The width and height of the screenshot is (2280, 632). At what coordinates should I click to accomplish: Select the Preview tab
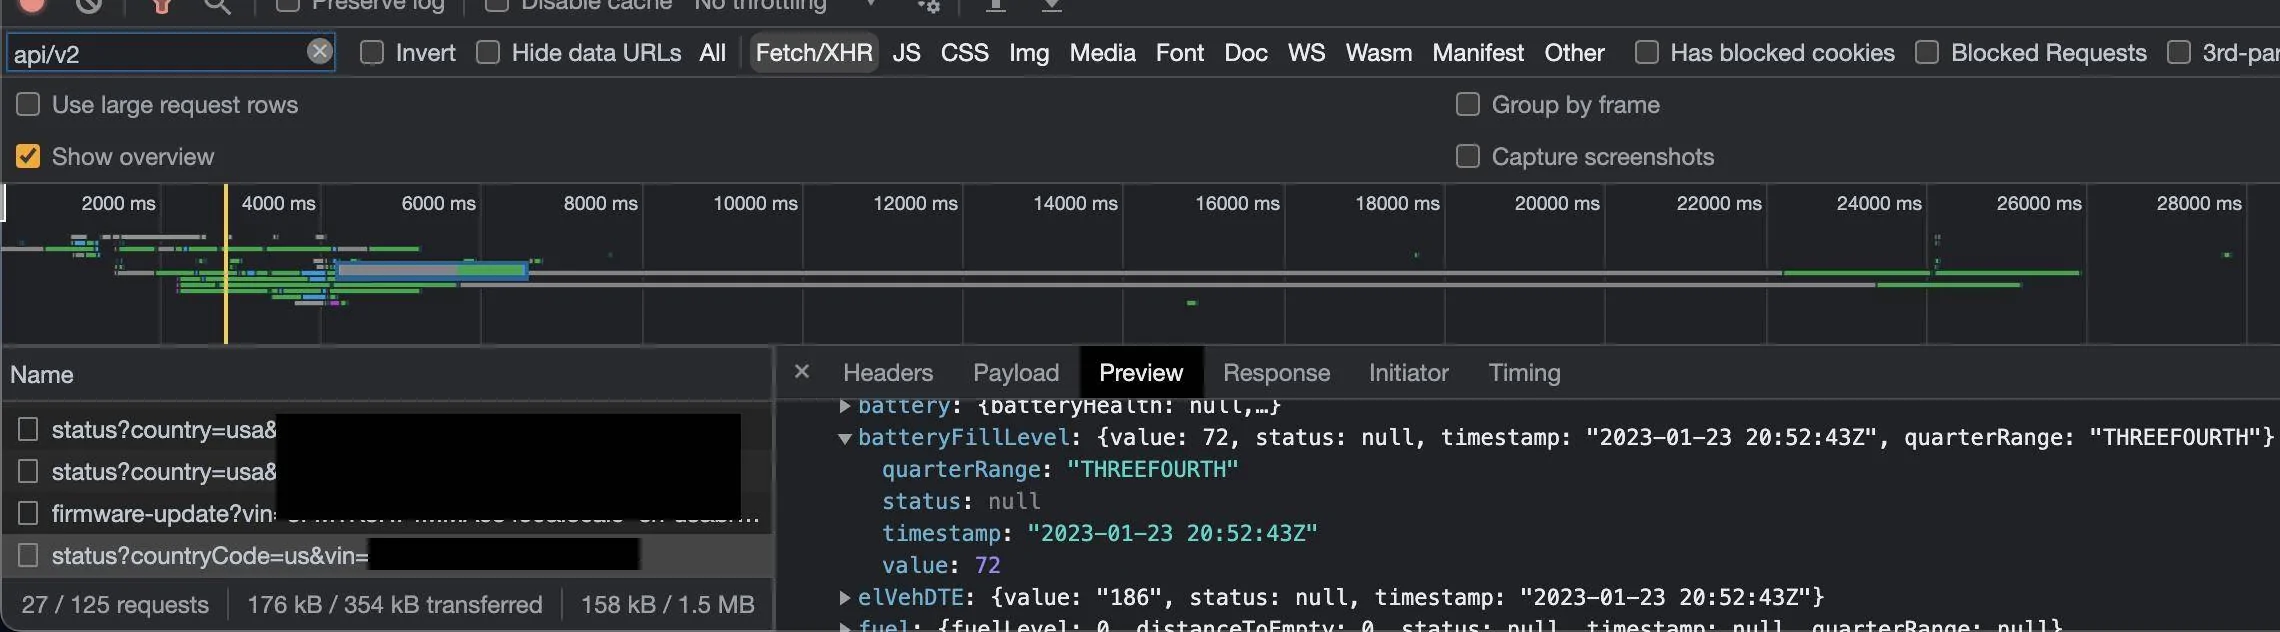click(x=1141, y=373)
